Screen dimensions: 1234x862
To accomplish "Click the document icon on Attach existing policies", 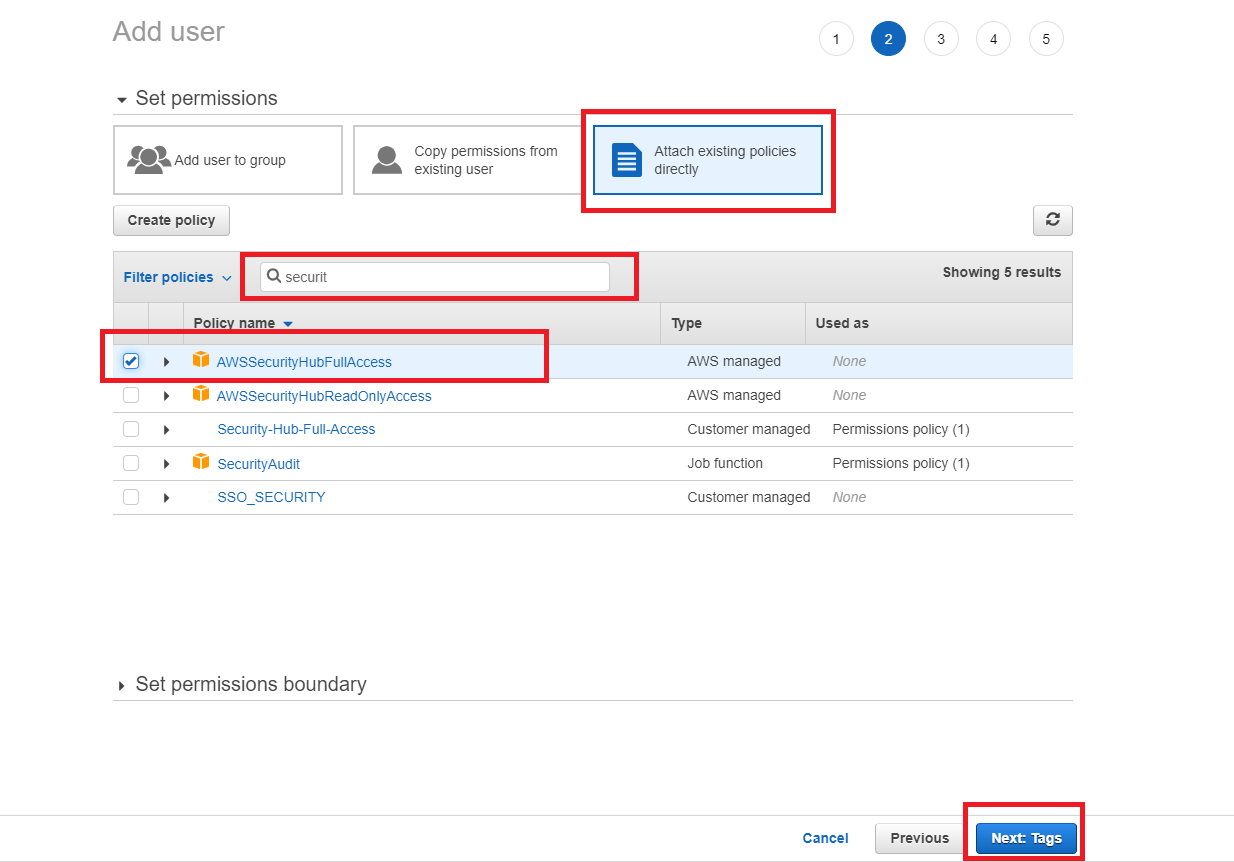I will (625, 160).
